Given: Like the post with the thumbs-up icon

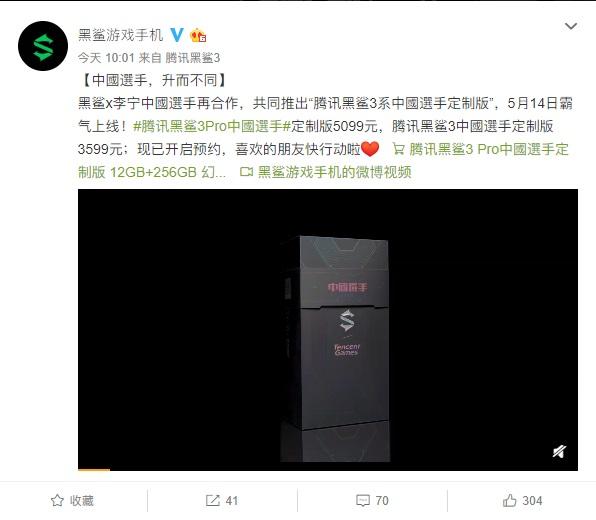Looking at the screenshot, I should [x=510, y=500].
